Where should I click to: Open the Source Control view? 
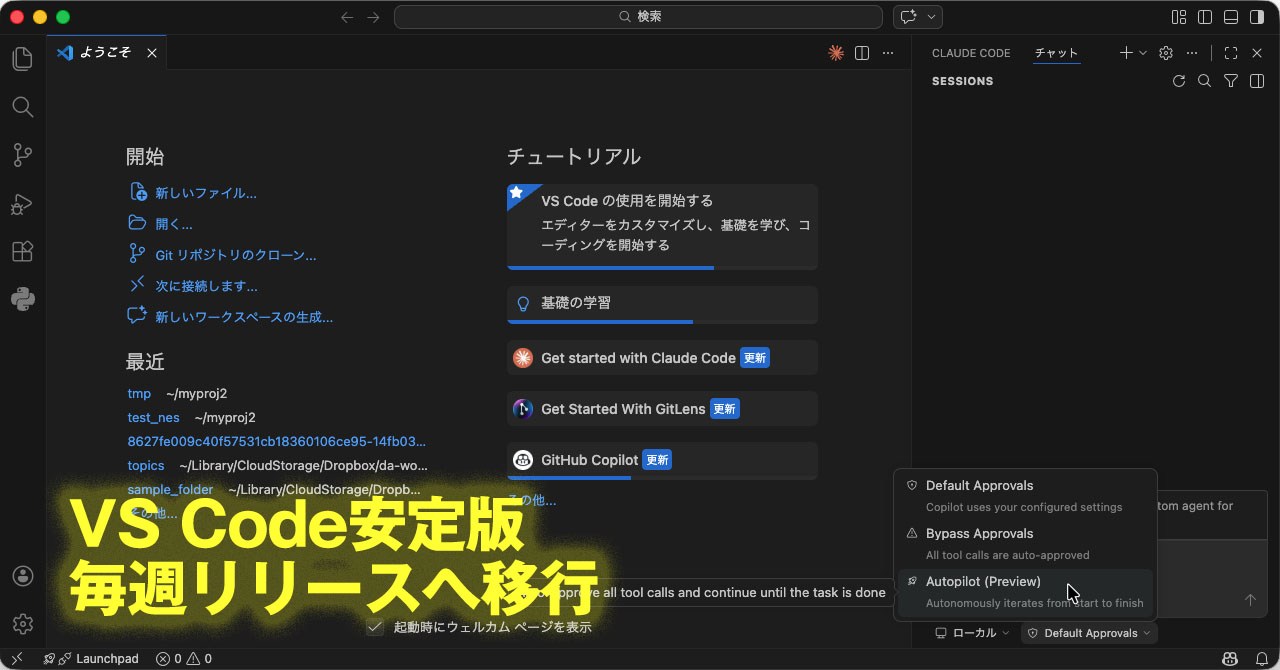[22, 155]
